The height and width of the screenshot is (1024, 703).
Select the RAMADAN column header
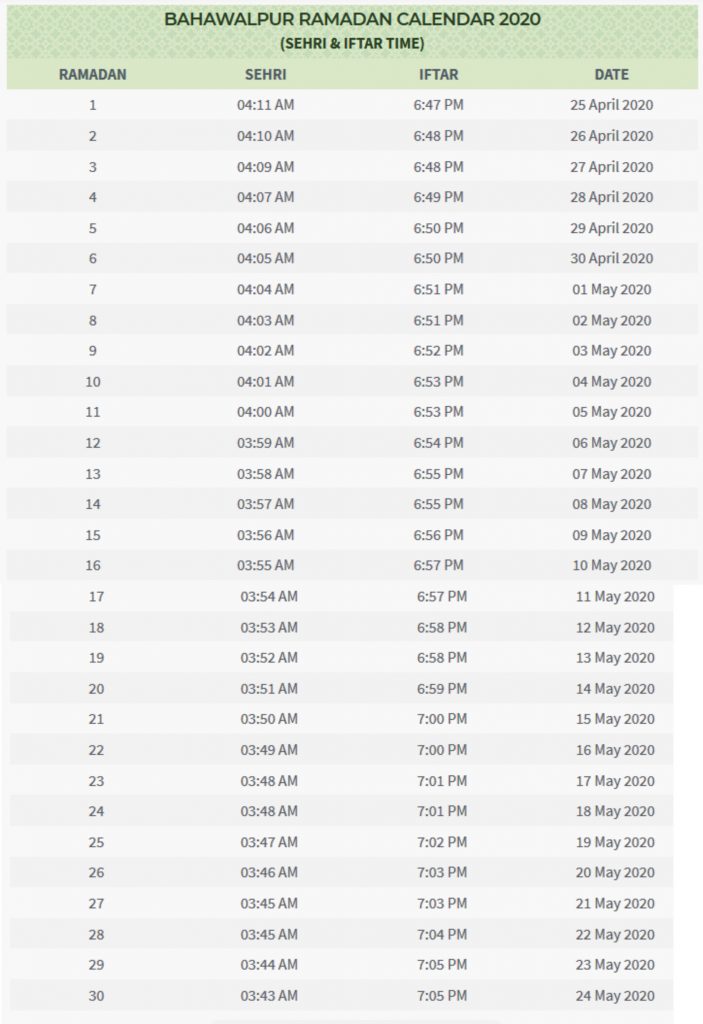pyautogui.click(x=93, y=74)
